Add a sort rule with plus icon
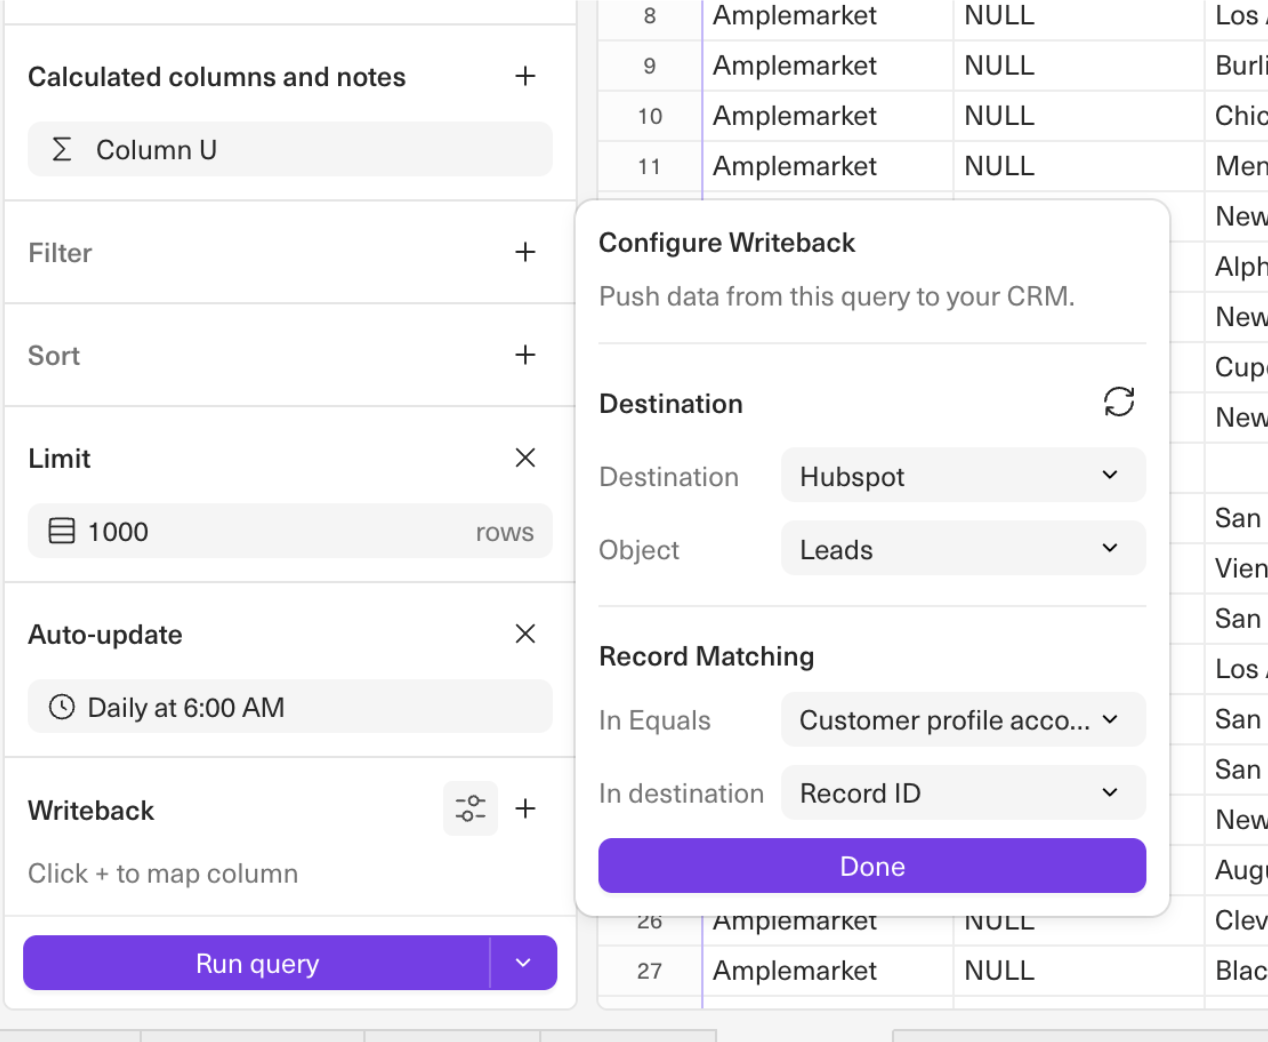 tap(525, 355)
